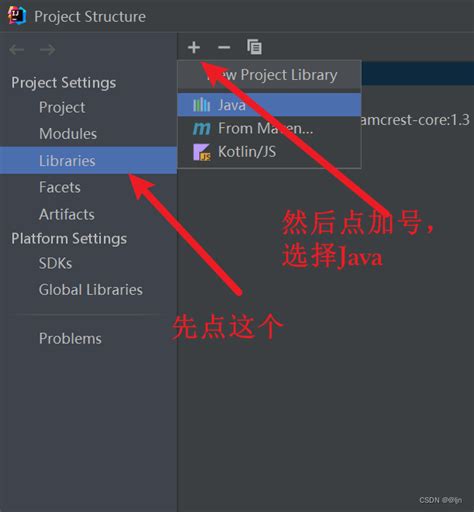Click the IntelliJ logo in title bar
Image resolution: width=474 pixels, height=512 pixels.
coord(17,16)
